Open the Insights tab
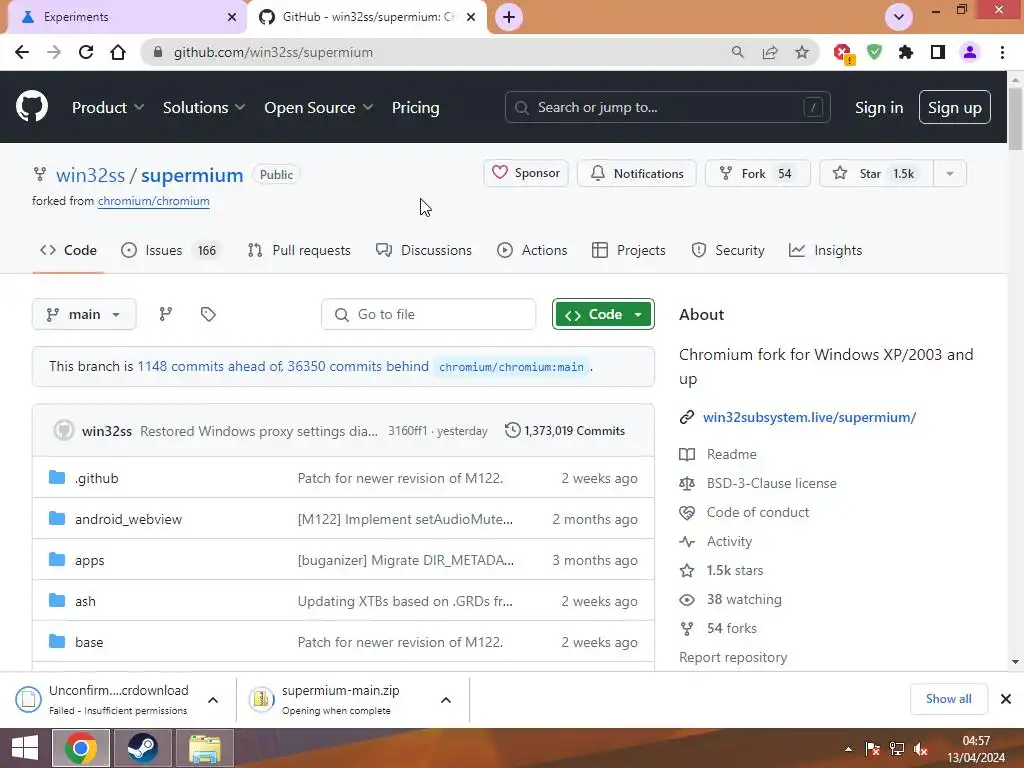The width and height of the screenshot is (1024, 768). [x=825, y=250]
